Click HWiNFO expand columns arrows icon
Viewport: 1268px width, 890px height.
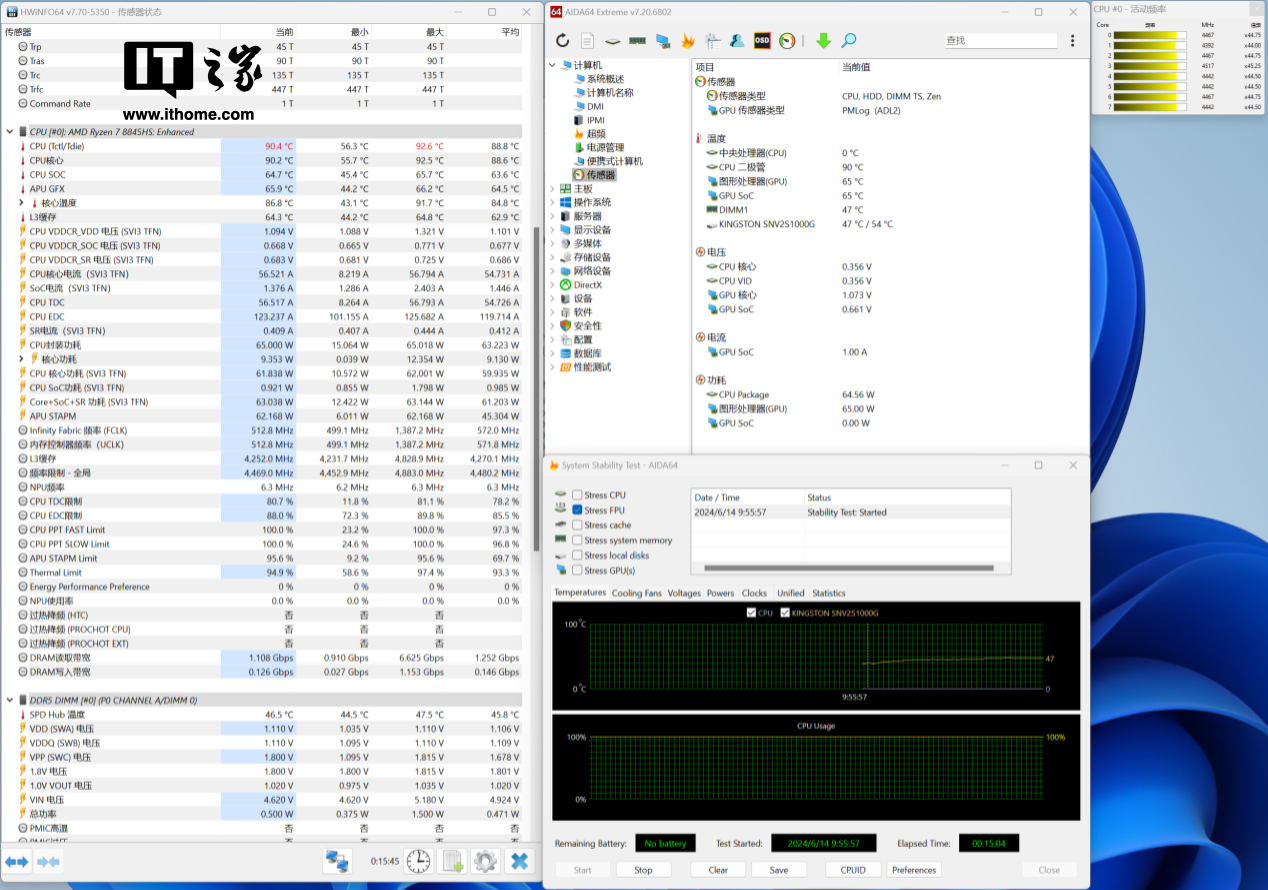coord(17,861)
